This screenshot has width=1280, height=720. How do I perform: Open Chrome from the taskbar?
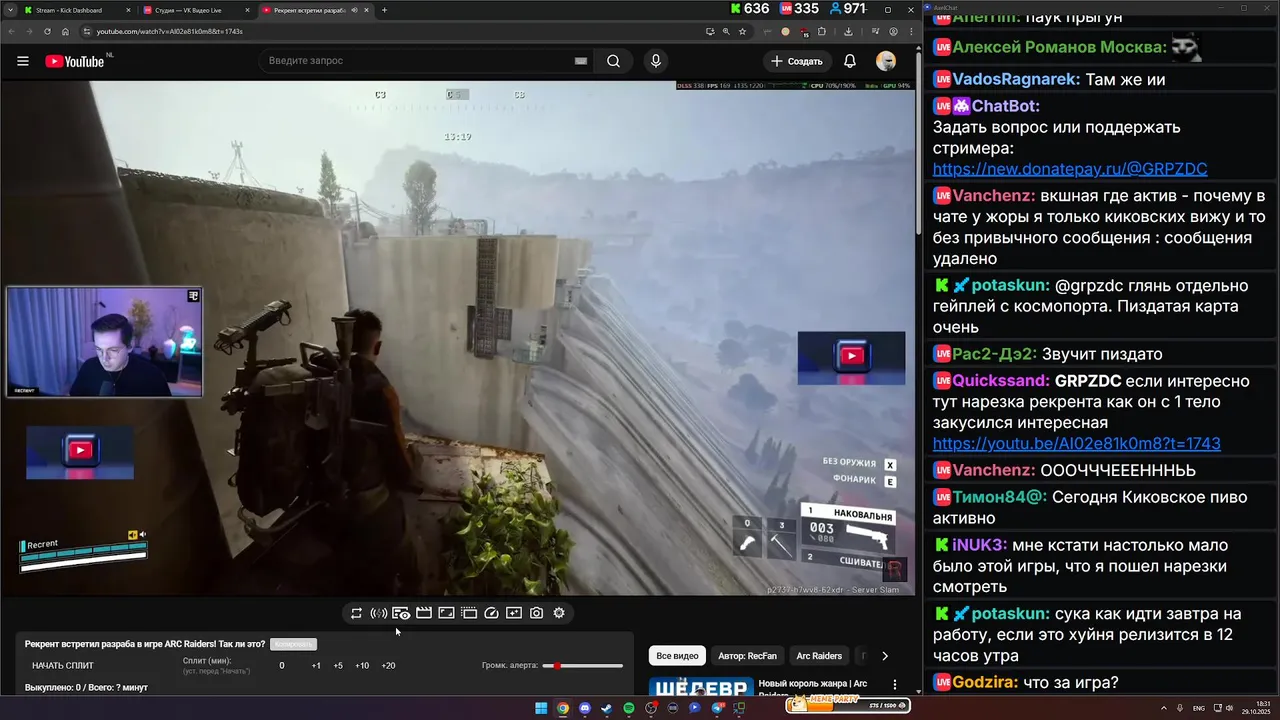coord(563,708)
